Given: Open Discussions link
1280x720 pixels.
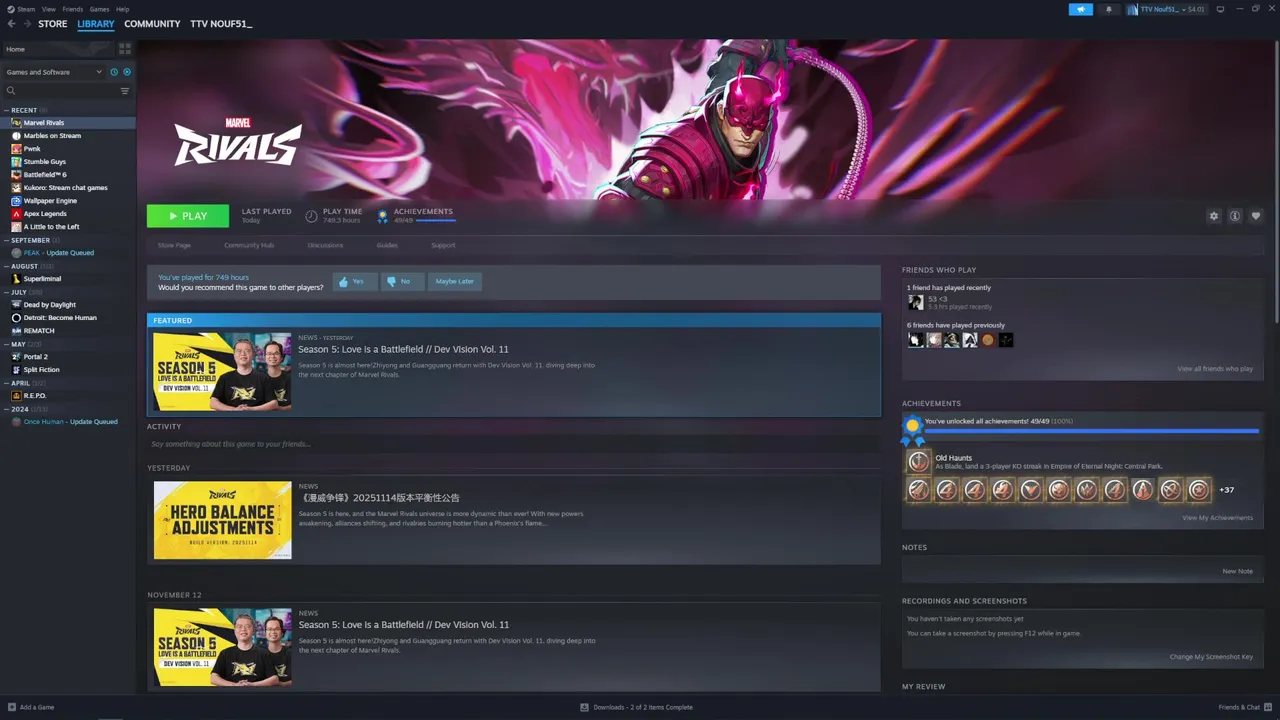Looking at the screenshot, I should [325, 245].
